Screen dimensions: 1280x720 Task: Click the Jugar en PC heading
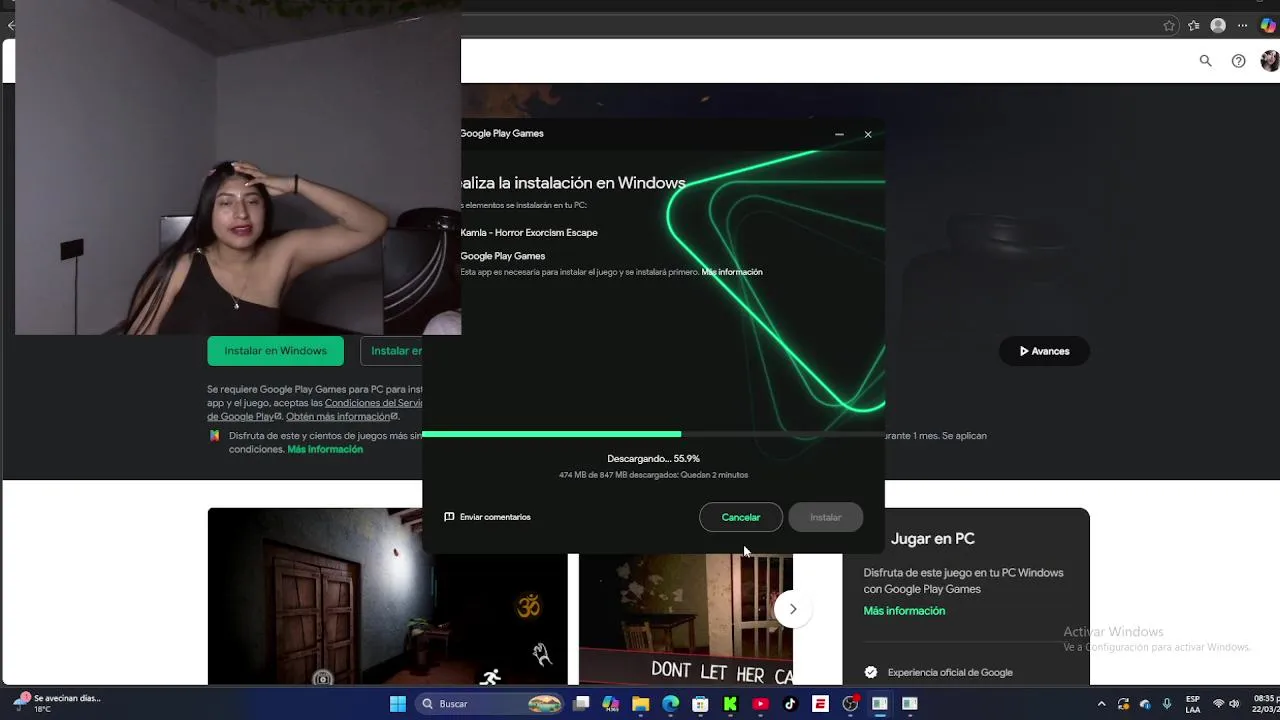pyautogui.click(x=933, y=539)
